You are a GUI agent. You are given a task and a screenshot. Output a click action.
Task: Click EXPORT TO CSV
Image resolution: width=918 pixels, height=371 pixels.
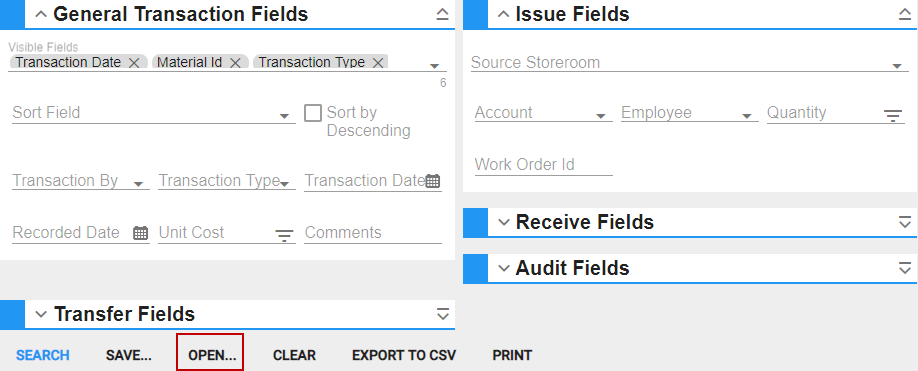(404, 355)
